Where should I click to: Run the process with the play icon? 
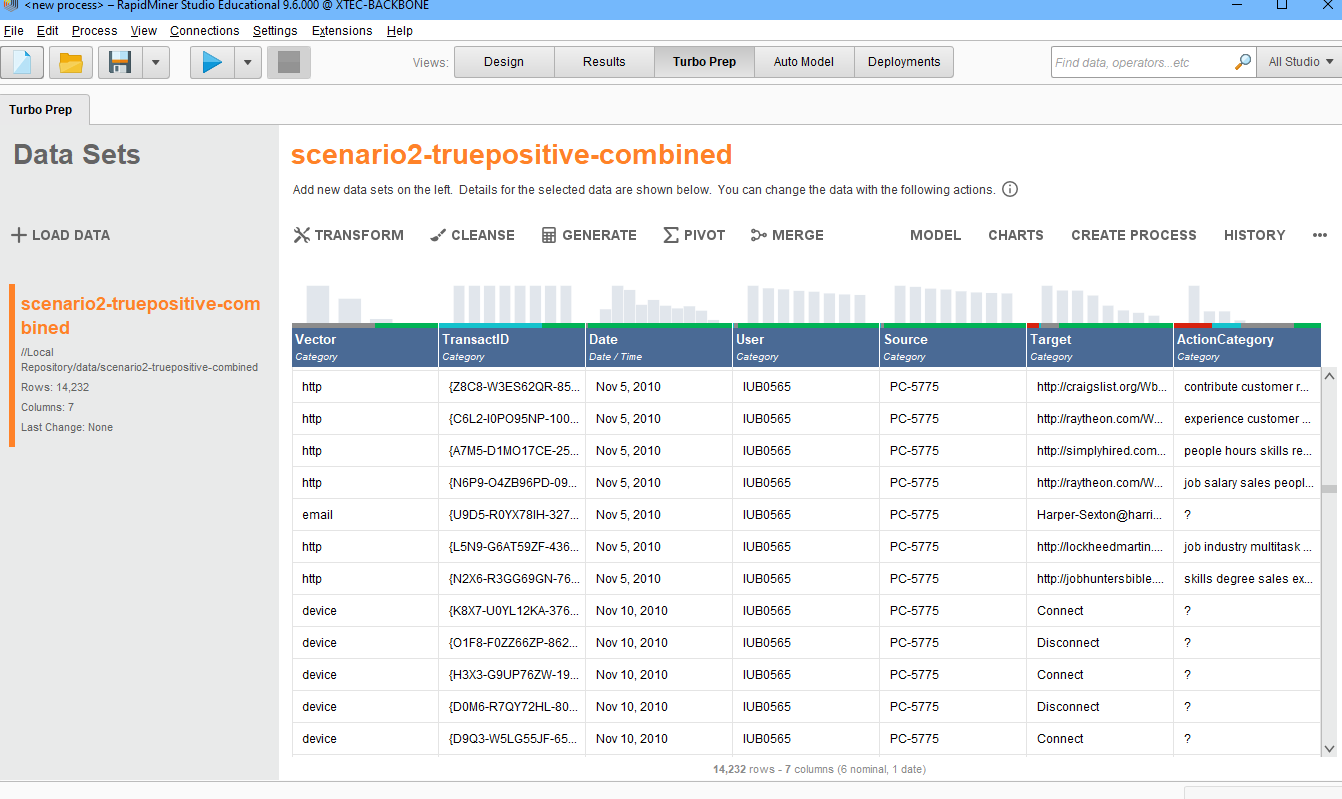click(x=212, y=62)
